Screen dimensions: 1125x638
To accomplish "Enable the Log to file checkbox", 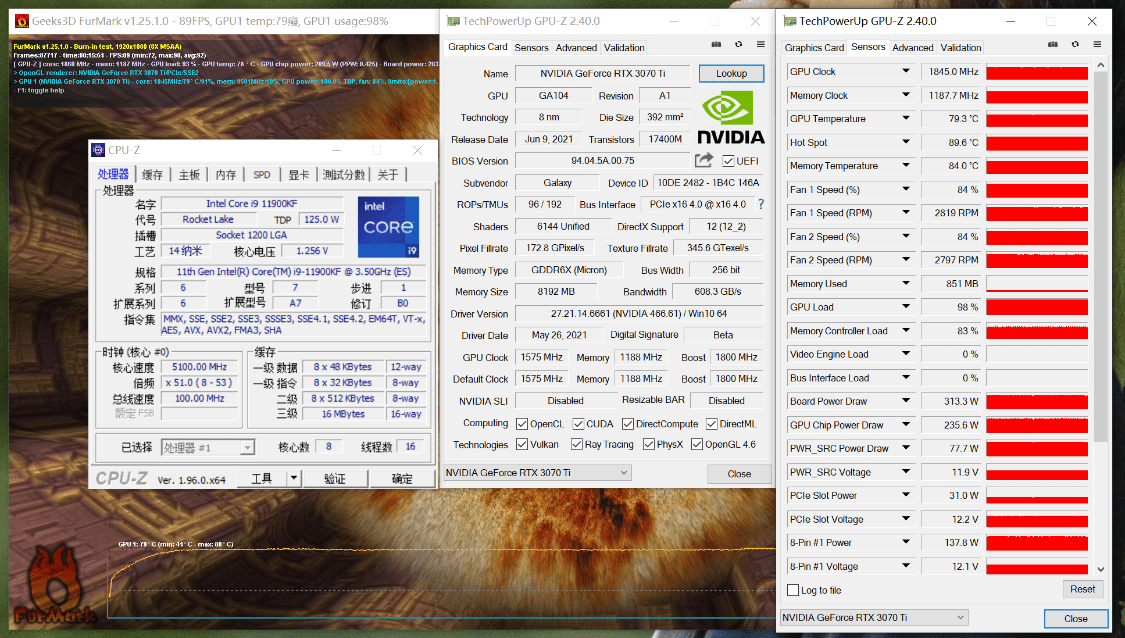I will click(x=793, y=590).
